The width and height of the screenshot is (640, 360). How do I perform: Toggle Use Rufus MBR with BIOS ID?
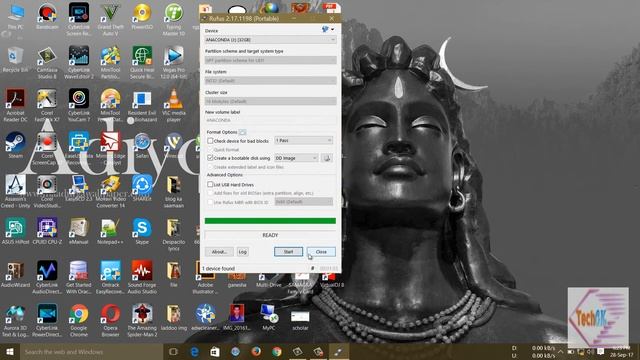point(210,202)
